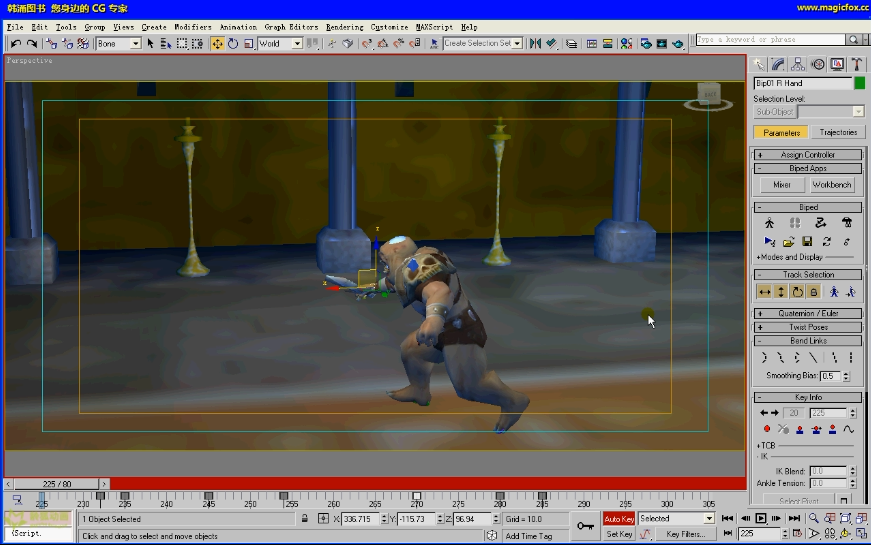Screen dimensions: 871x545
Task: Open the Modify command panel tab
Action: tap(778, 64)
